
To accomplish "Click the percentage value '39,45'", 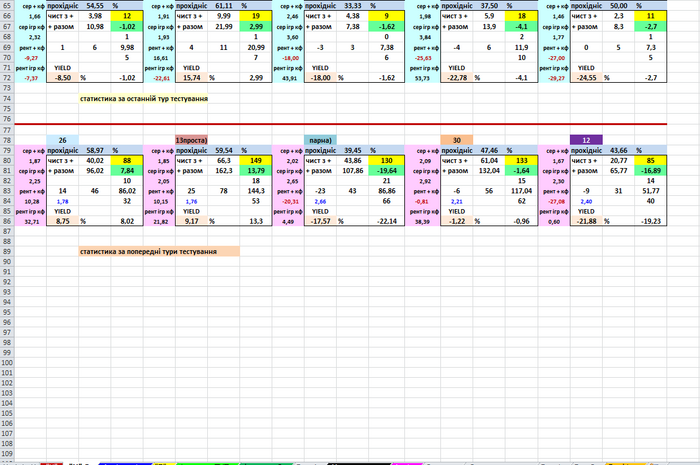I will click(x=353, y=150).
